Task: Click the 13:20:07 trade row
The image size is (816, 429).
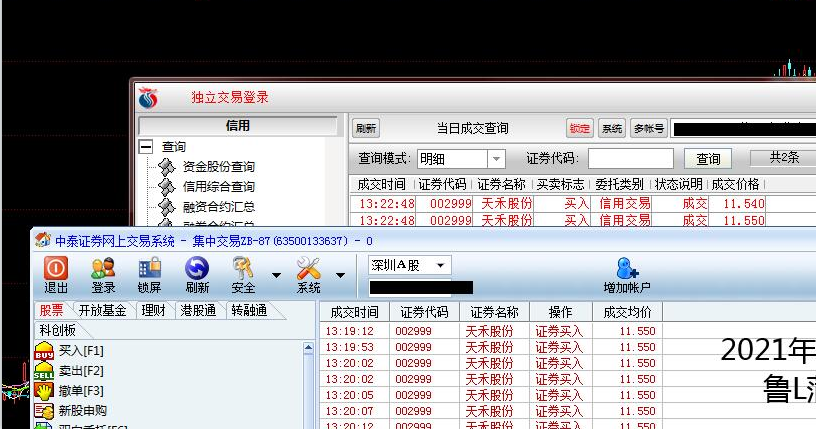Action: click(x=490, y=411)
